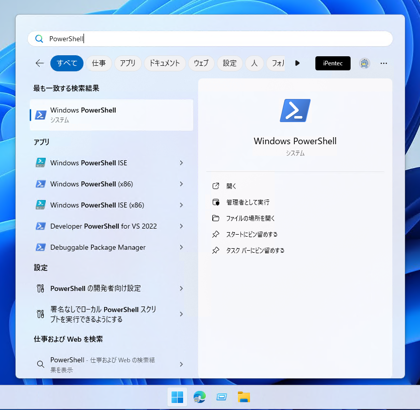Select the アプリ filter tab
This screenshot has height=410, width=420.
pos(128,63)
